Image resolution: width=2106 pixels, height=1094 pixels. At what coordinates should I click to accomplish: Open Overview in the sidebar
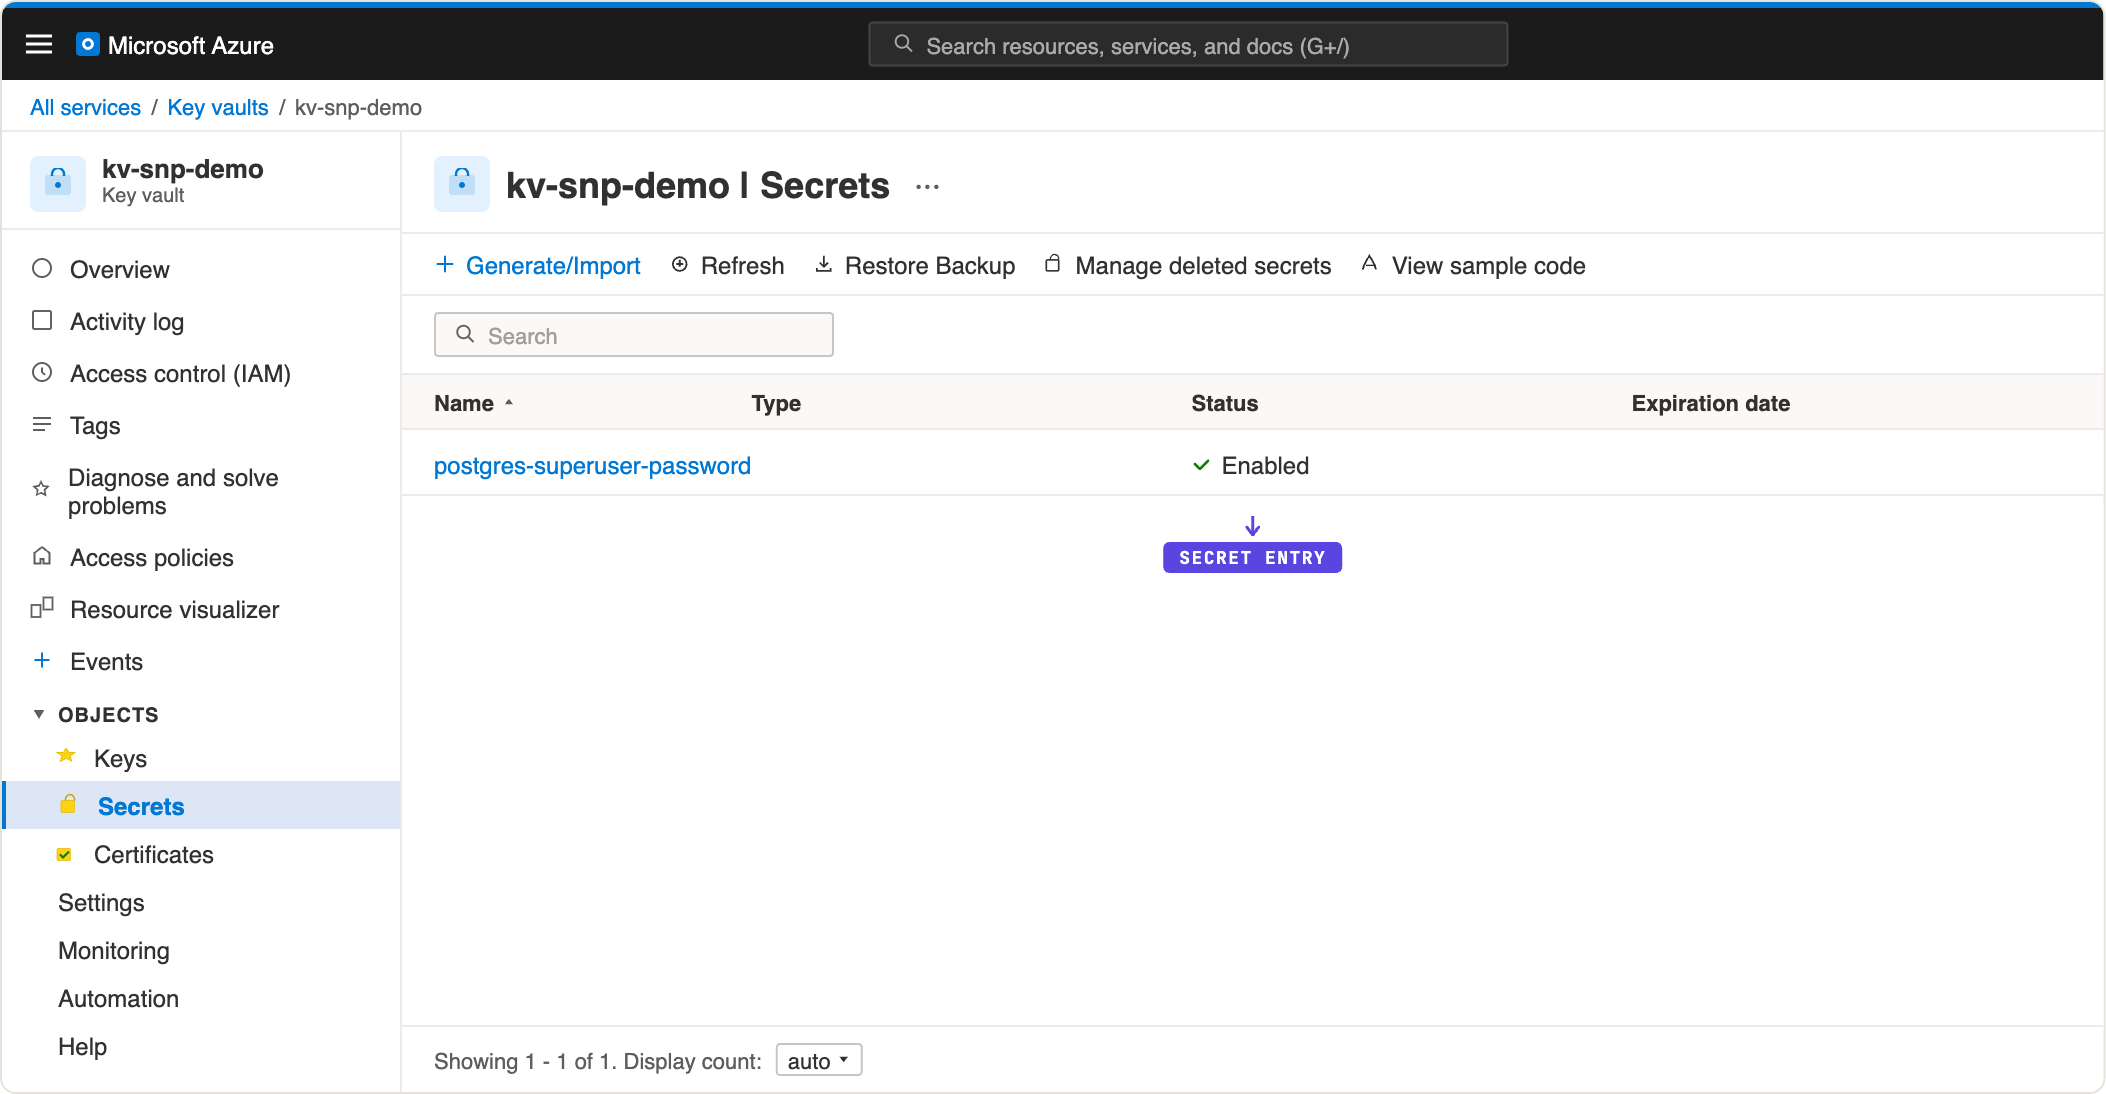120,269
